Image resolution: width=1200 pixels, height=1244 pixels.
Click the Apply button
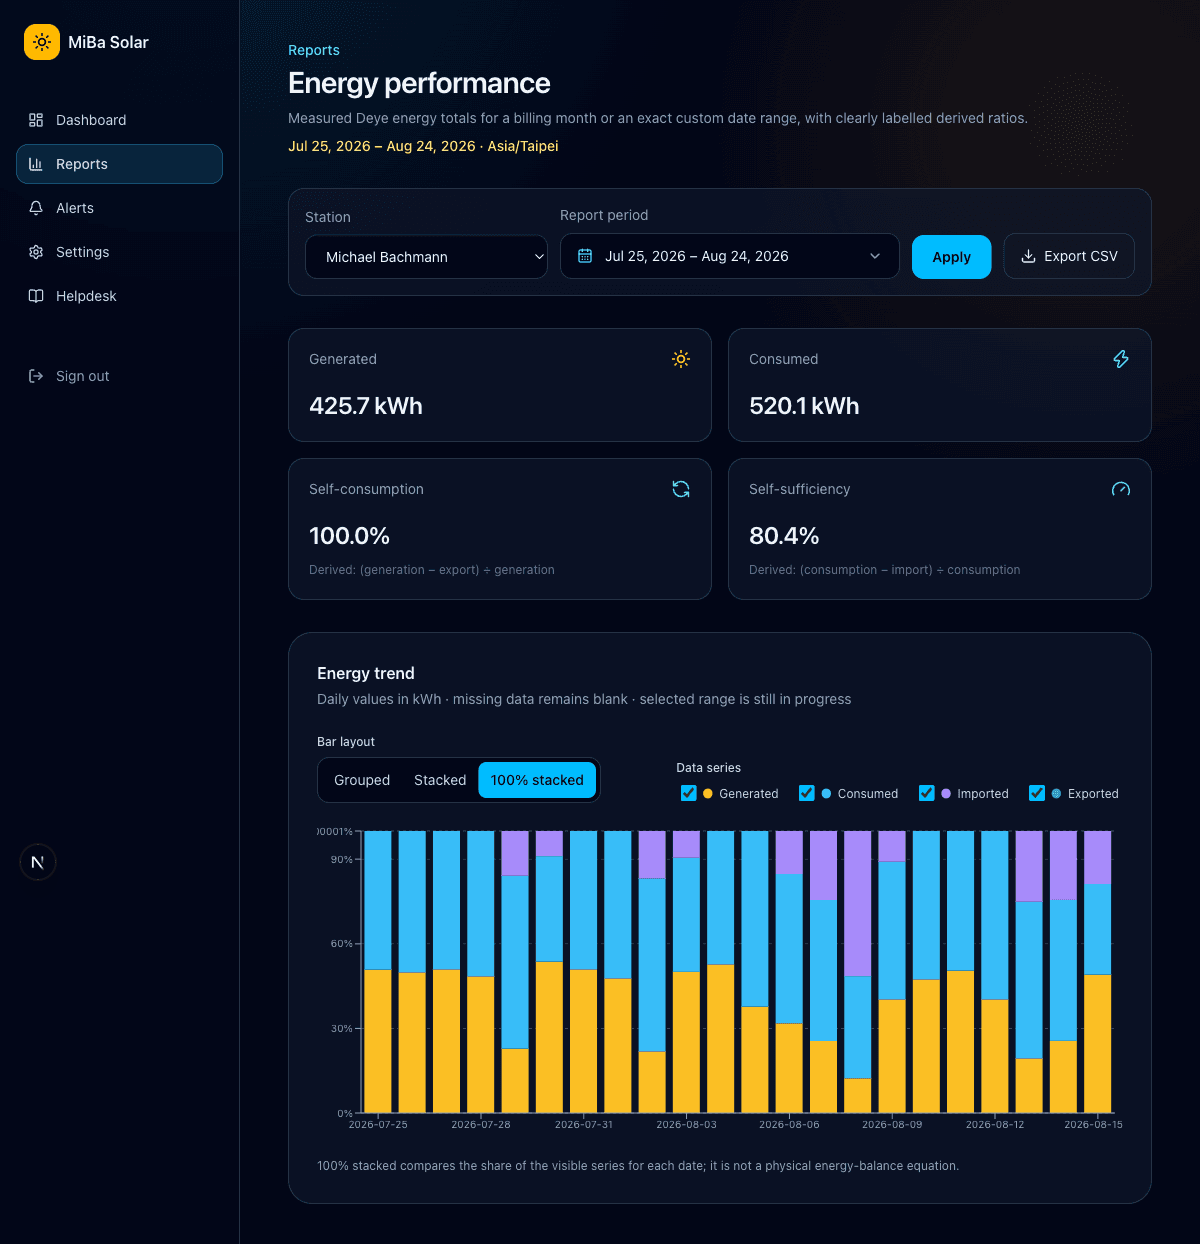click(951, 257)
